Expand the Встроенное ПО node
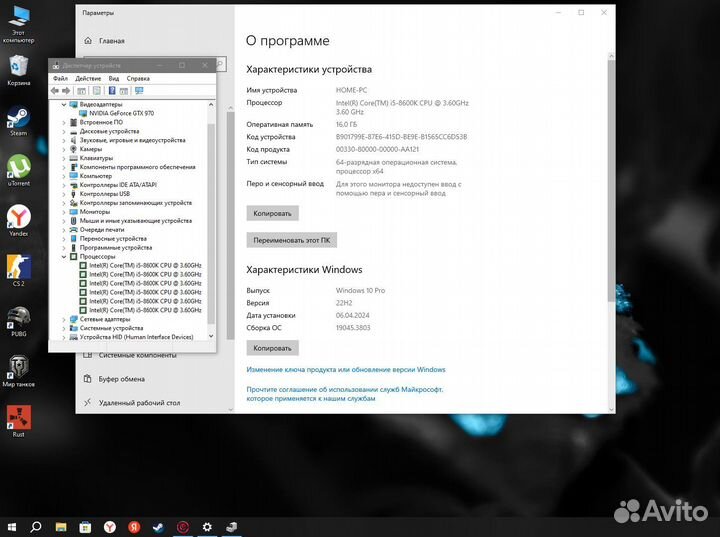The width and height of the screenshot is (720, 537). pyautogui.click(x=64, y=123)
